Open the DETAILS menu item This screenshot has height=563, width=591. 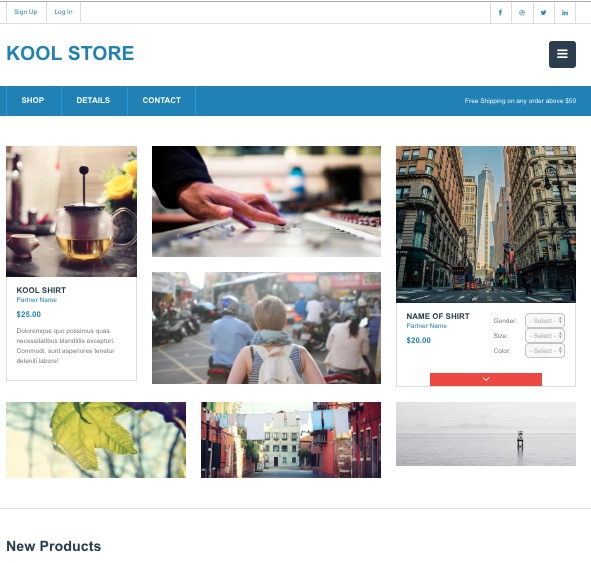click(x=93, y=100)
